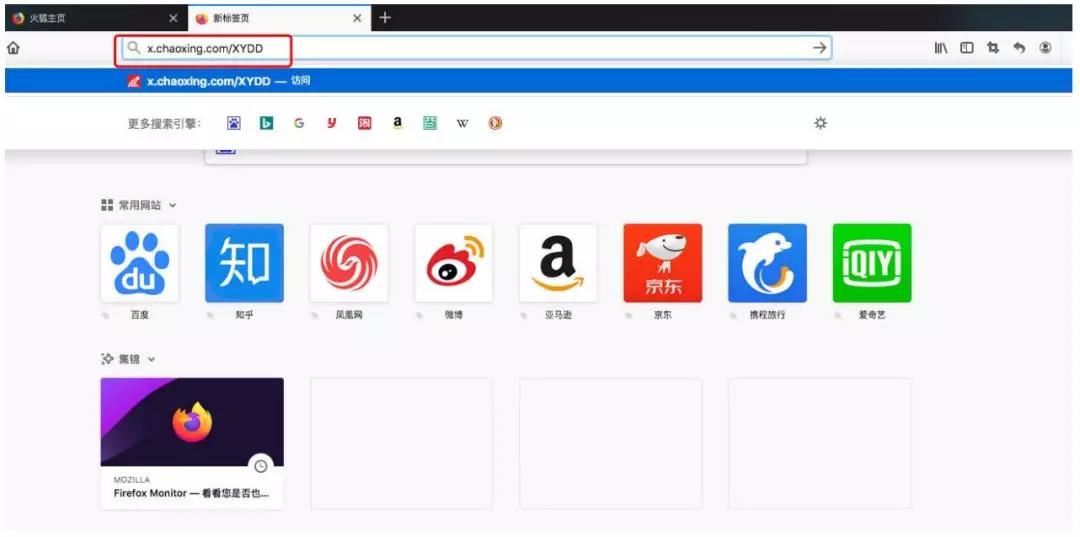The image size is (1080, 537).
Task: Search with the Baidu paw engine icon
Action: click(234, 123)
